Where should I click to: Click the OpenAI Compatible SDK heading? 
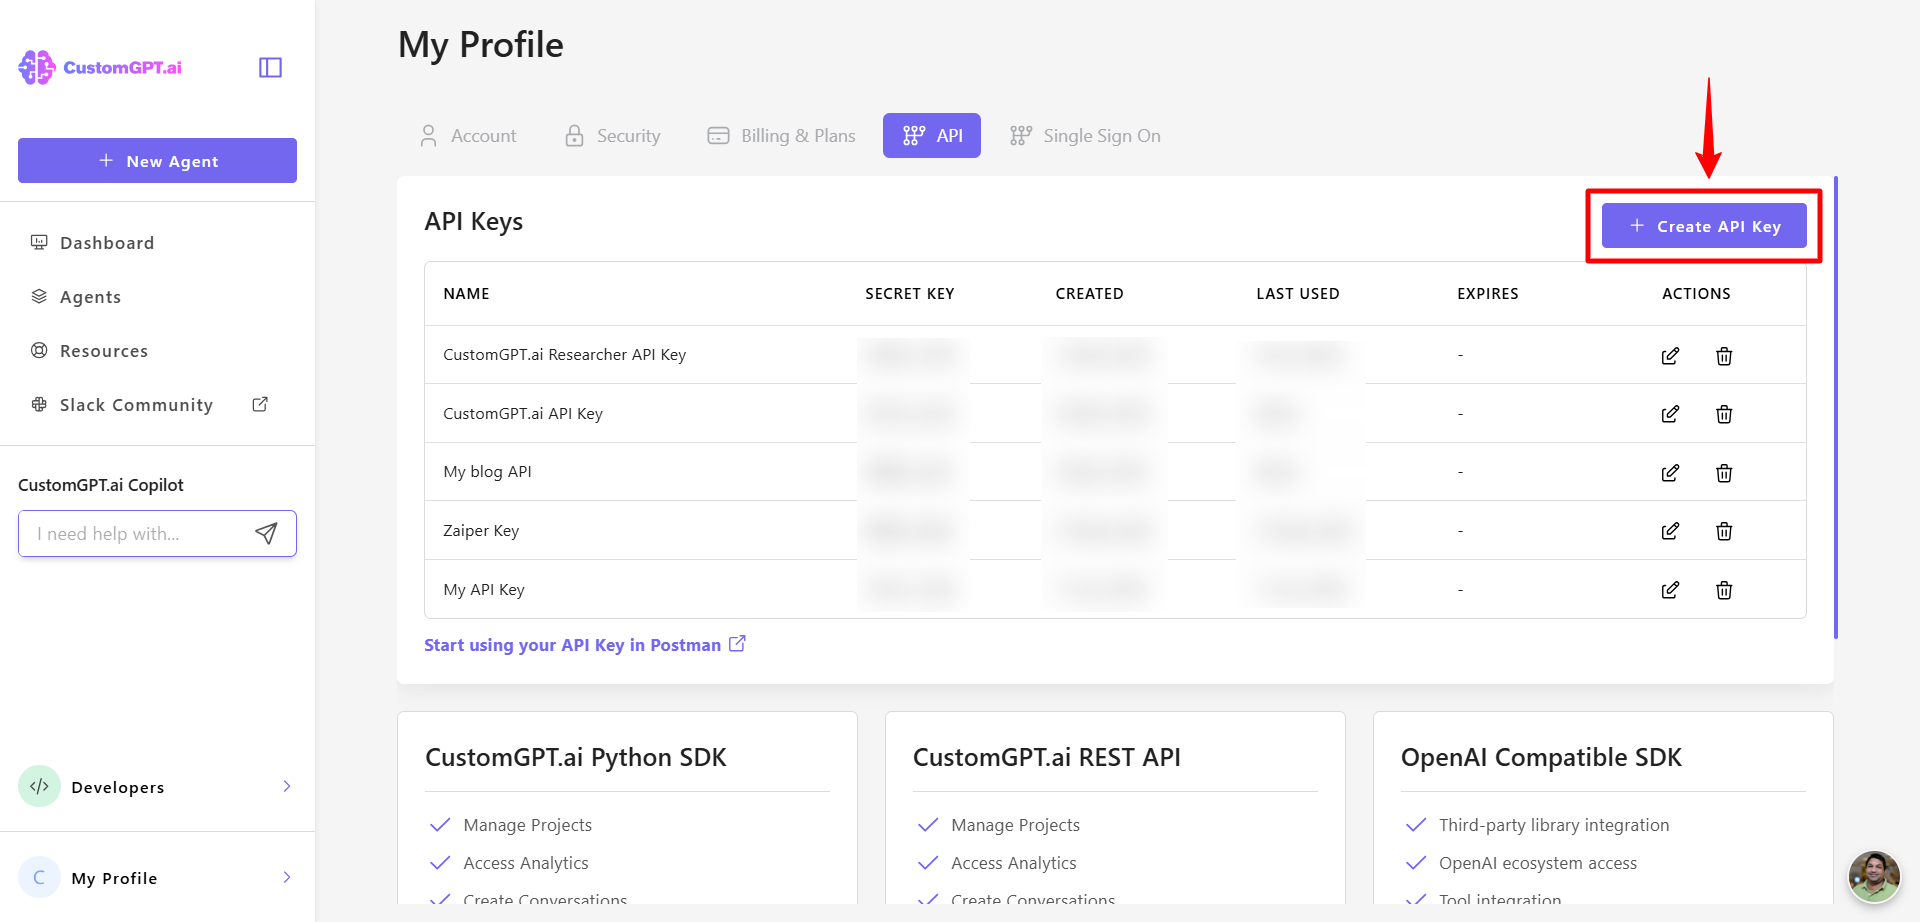coord(1541,758)
